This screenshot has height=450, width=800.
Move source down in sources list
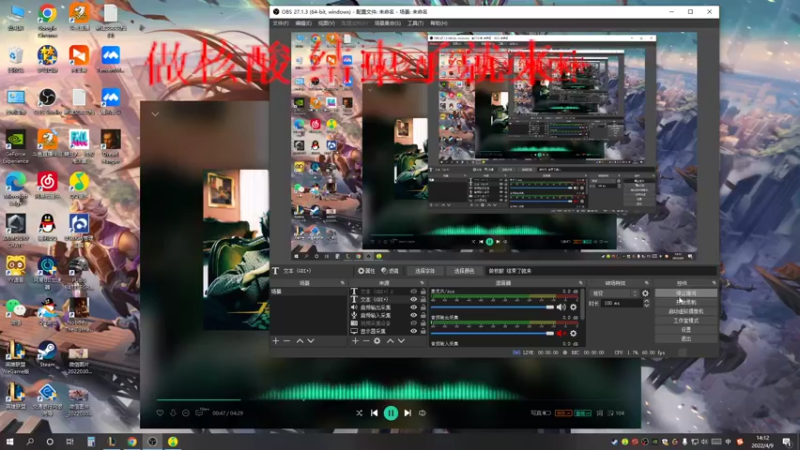pos(402,340)
